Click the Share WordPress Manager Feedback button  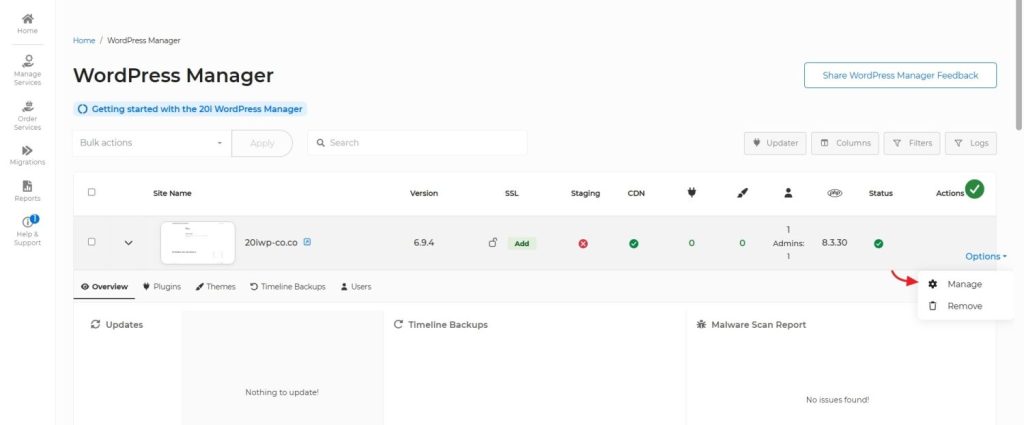(x=900, y=75)
